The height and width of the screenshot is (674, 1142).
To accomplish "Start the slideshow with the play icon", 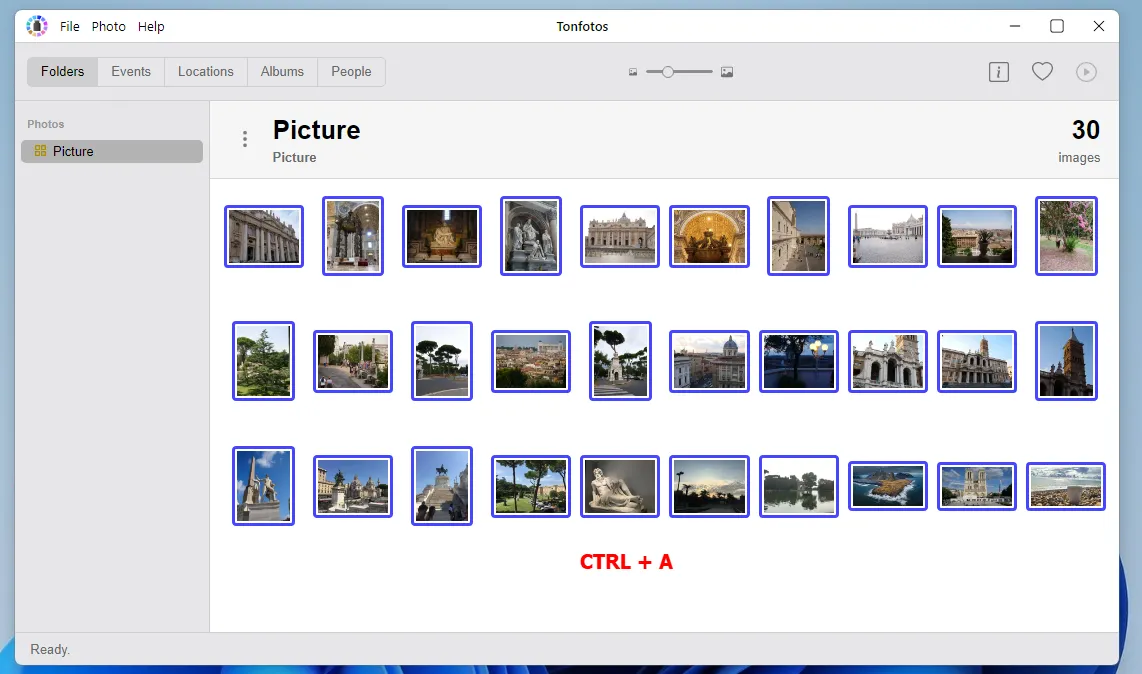I will 1086,71.
